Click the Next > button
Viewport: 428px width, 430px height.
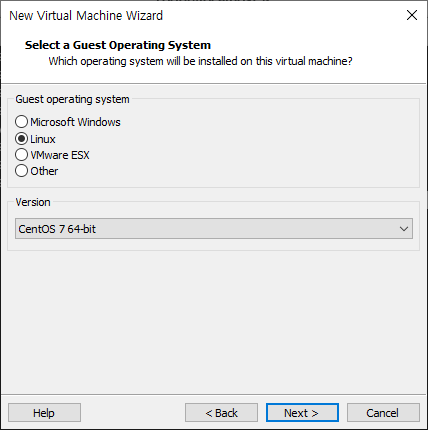[302, 413]
